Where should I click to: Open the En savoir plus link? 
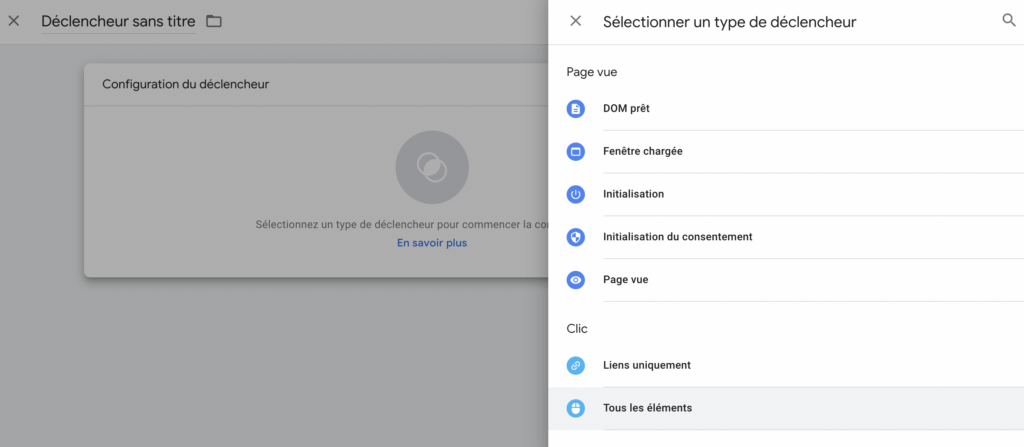coord(431,243)
